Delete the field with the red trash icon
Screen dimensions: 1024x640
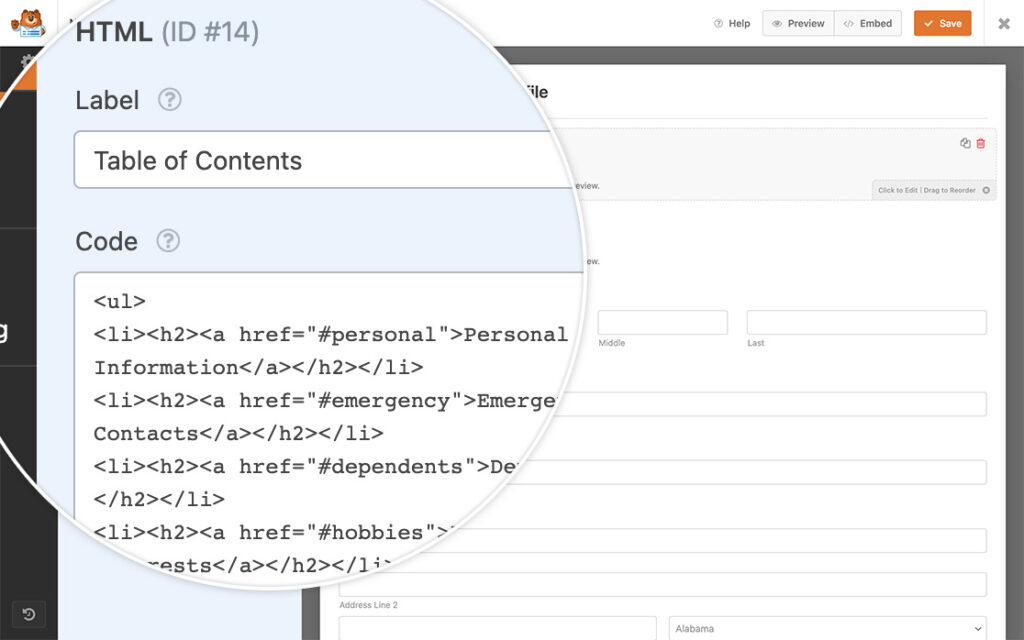tap(981, 143)
